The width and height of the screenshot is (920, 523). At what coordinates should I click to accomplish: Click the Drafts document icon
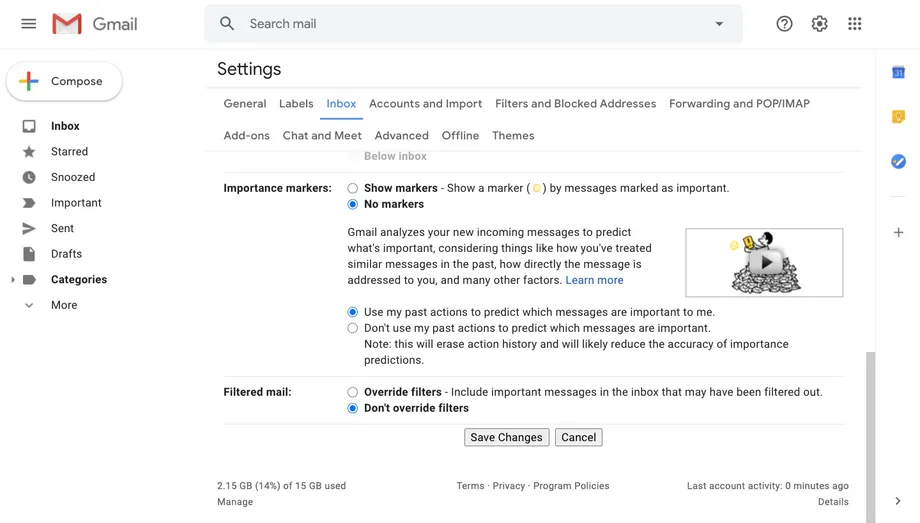(x=29, y=254)
